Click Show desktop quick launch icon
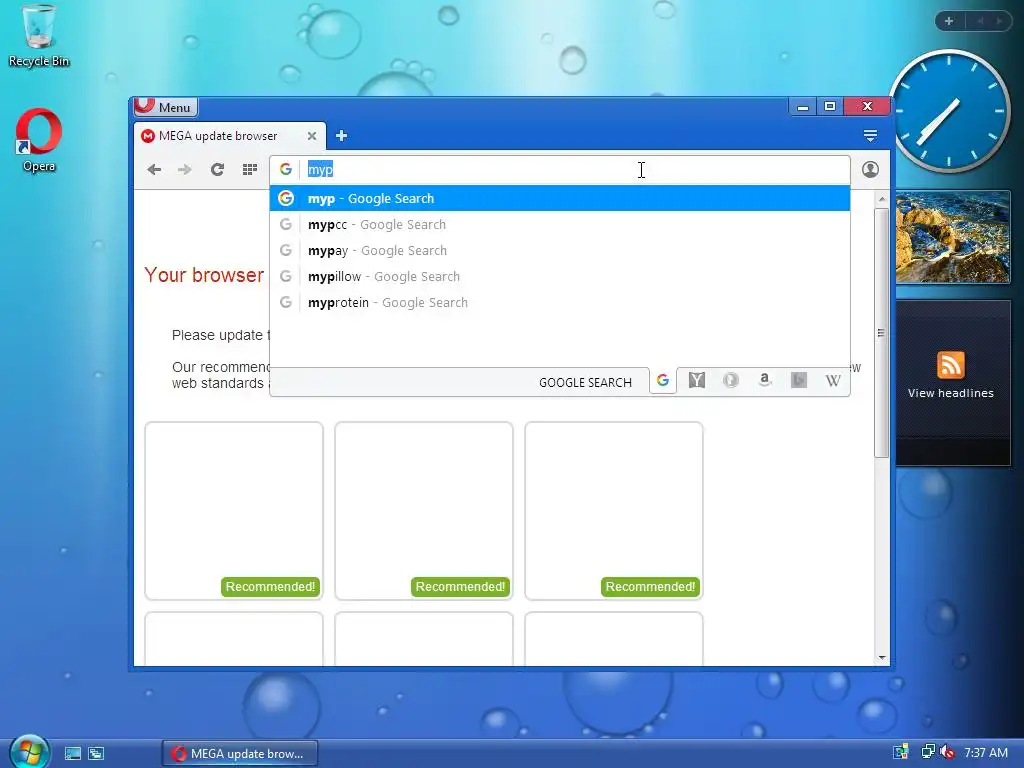This screenshot has height=768, width=1024. pyautogui.click(x=72, y=754)
